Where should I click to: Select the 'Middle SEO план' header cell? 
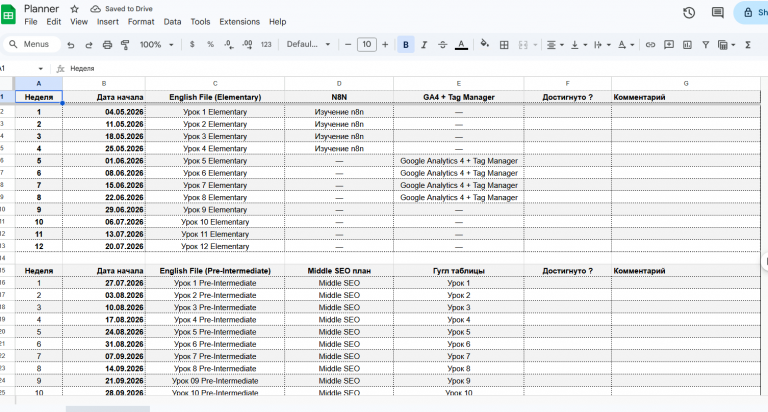click(339, 270)
